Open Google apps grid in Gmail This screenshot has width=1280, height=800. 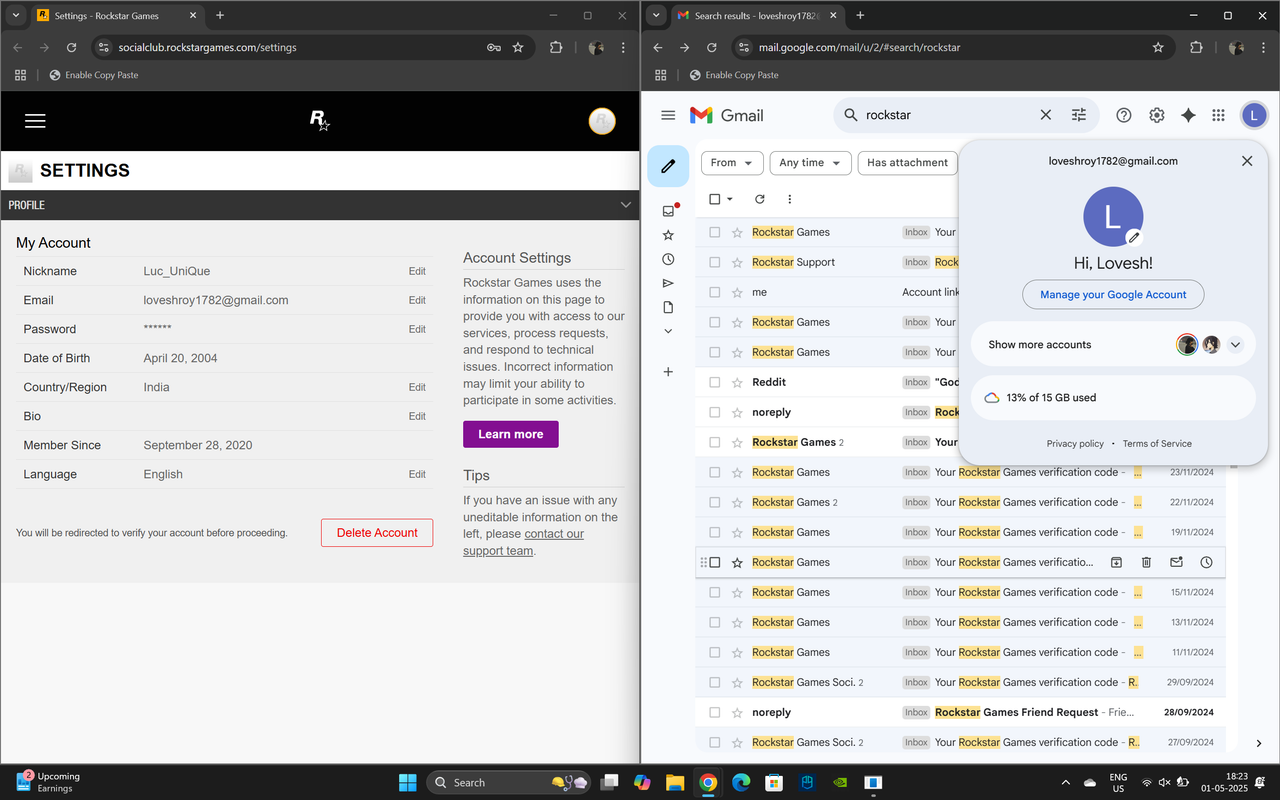pyautogui.click(x=1218, y=115)
